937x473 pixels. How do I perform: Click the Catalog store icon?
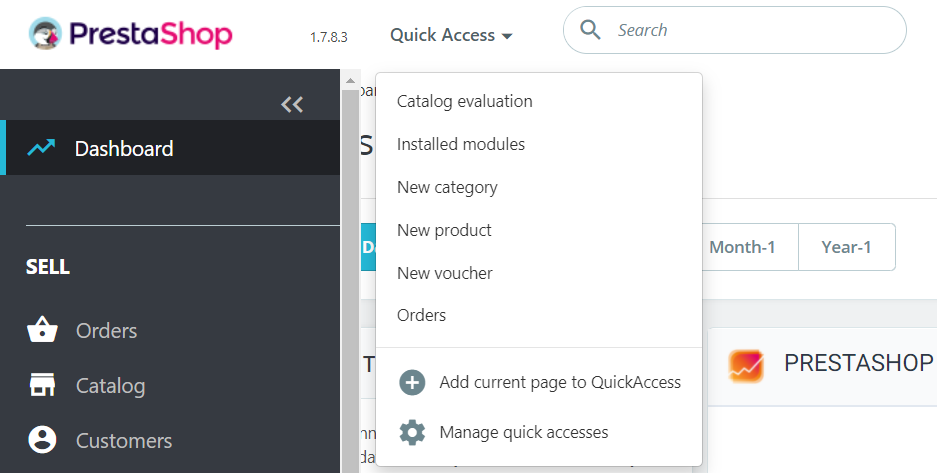pos(42,385)
